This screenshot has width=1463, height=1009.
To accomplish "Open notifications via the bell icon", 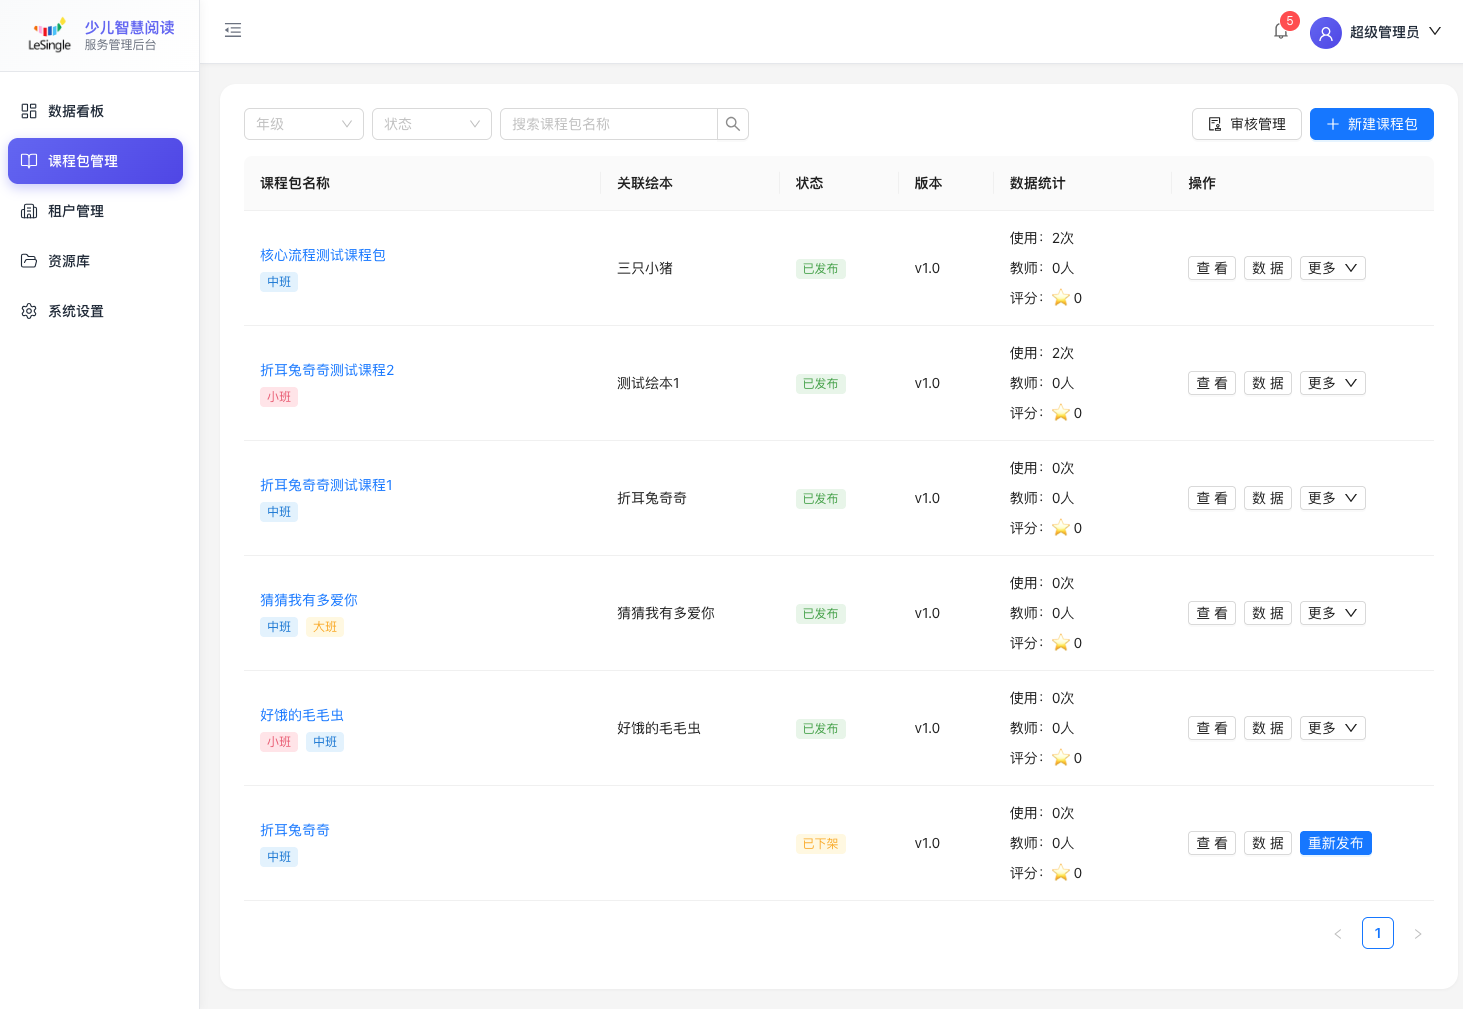I will [1281, 31].
